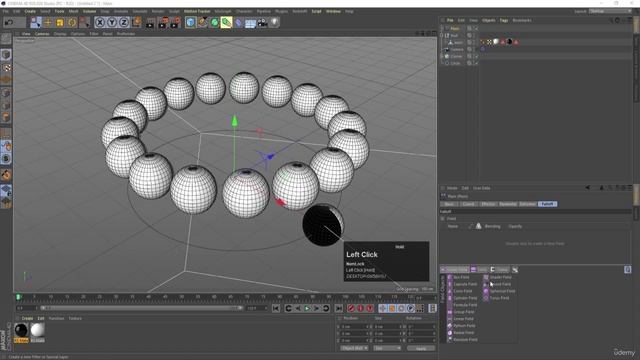Switch to the Falloff tab
The image size is (640, 360).
547,204
